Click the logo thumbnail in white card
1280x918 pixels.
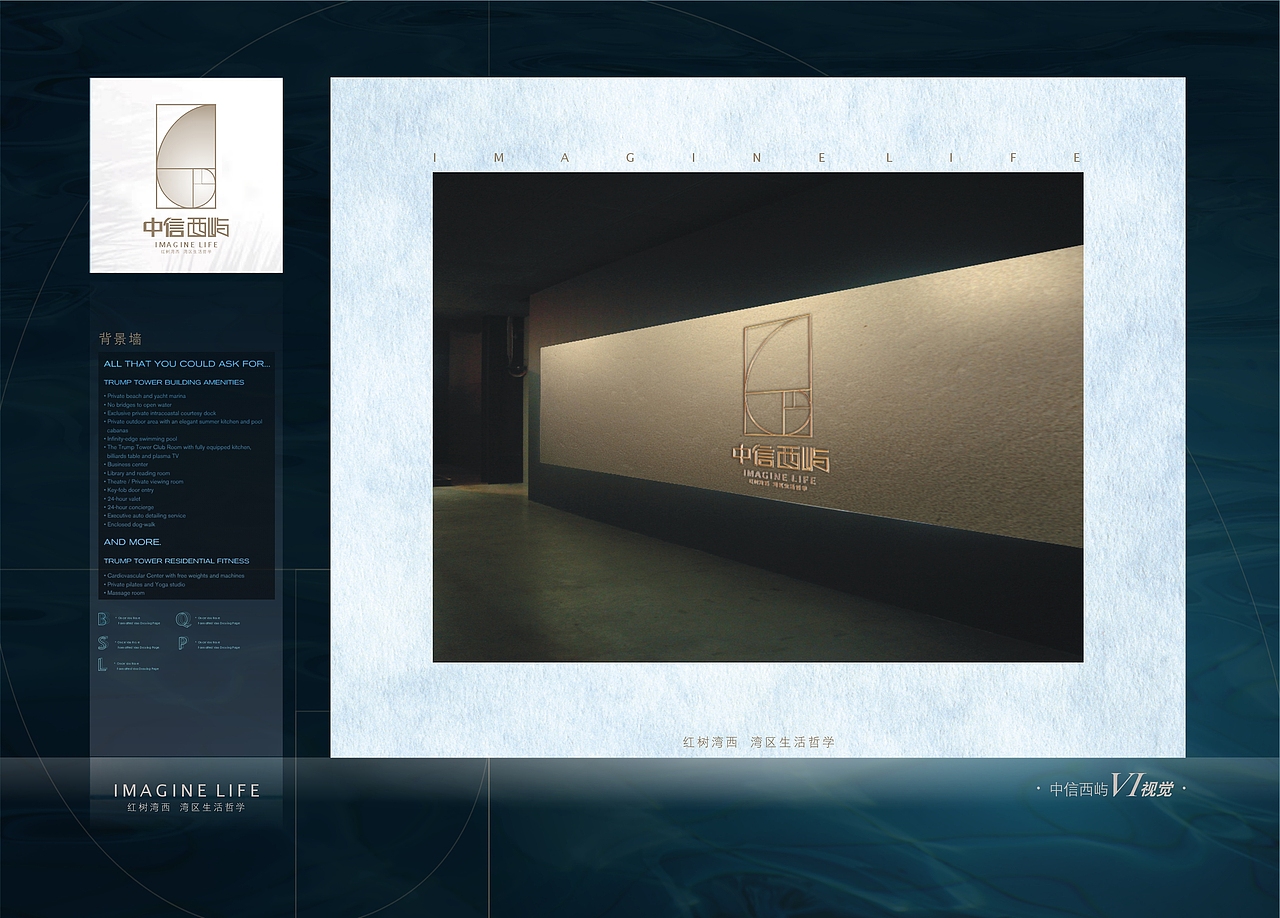(x=186, y=175)
